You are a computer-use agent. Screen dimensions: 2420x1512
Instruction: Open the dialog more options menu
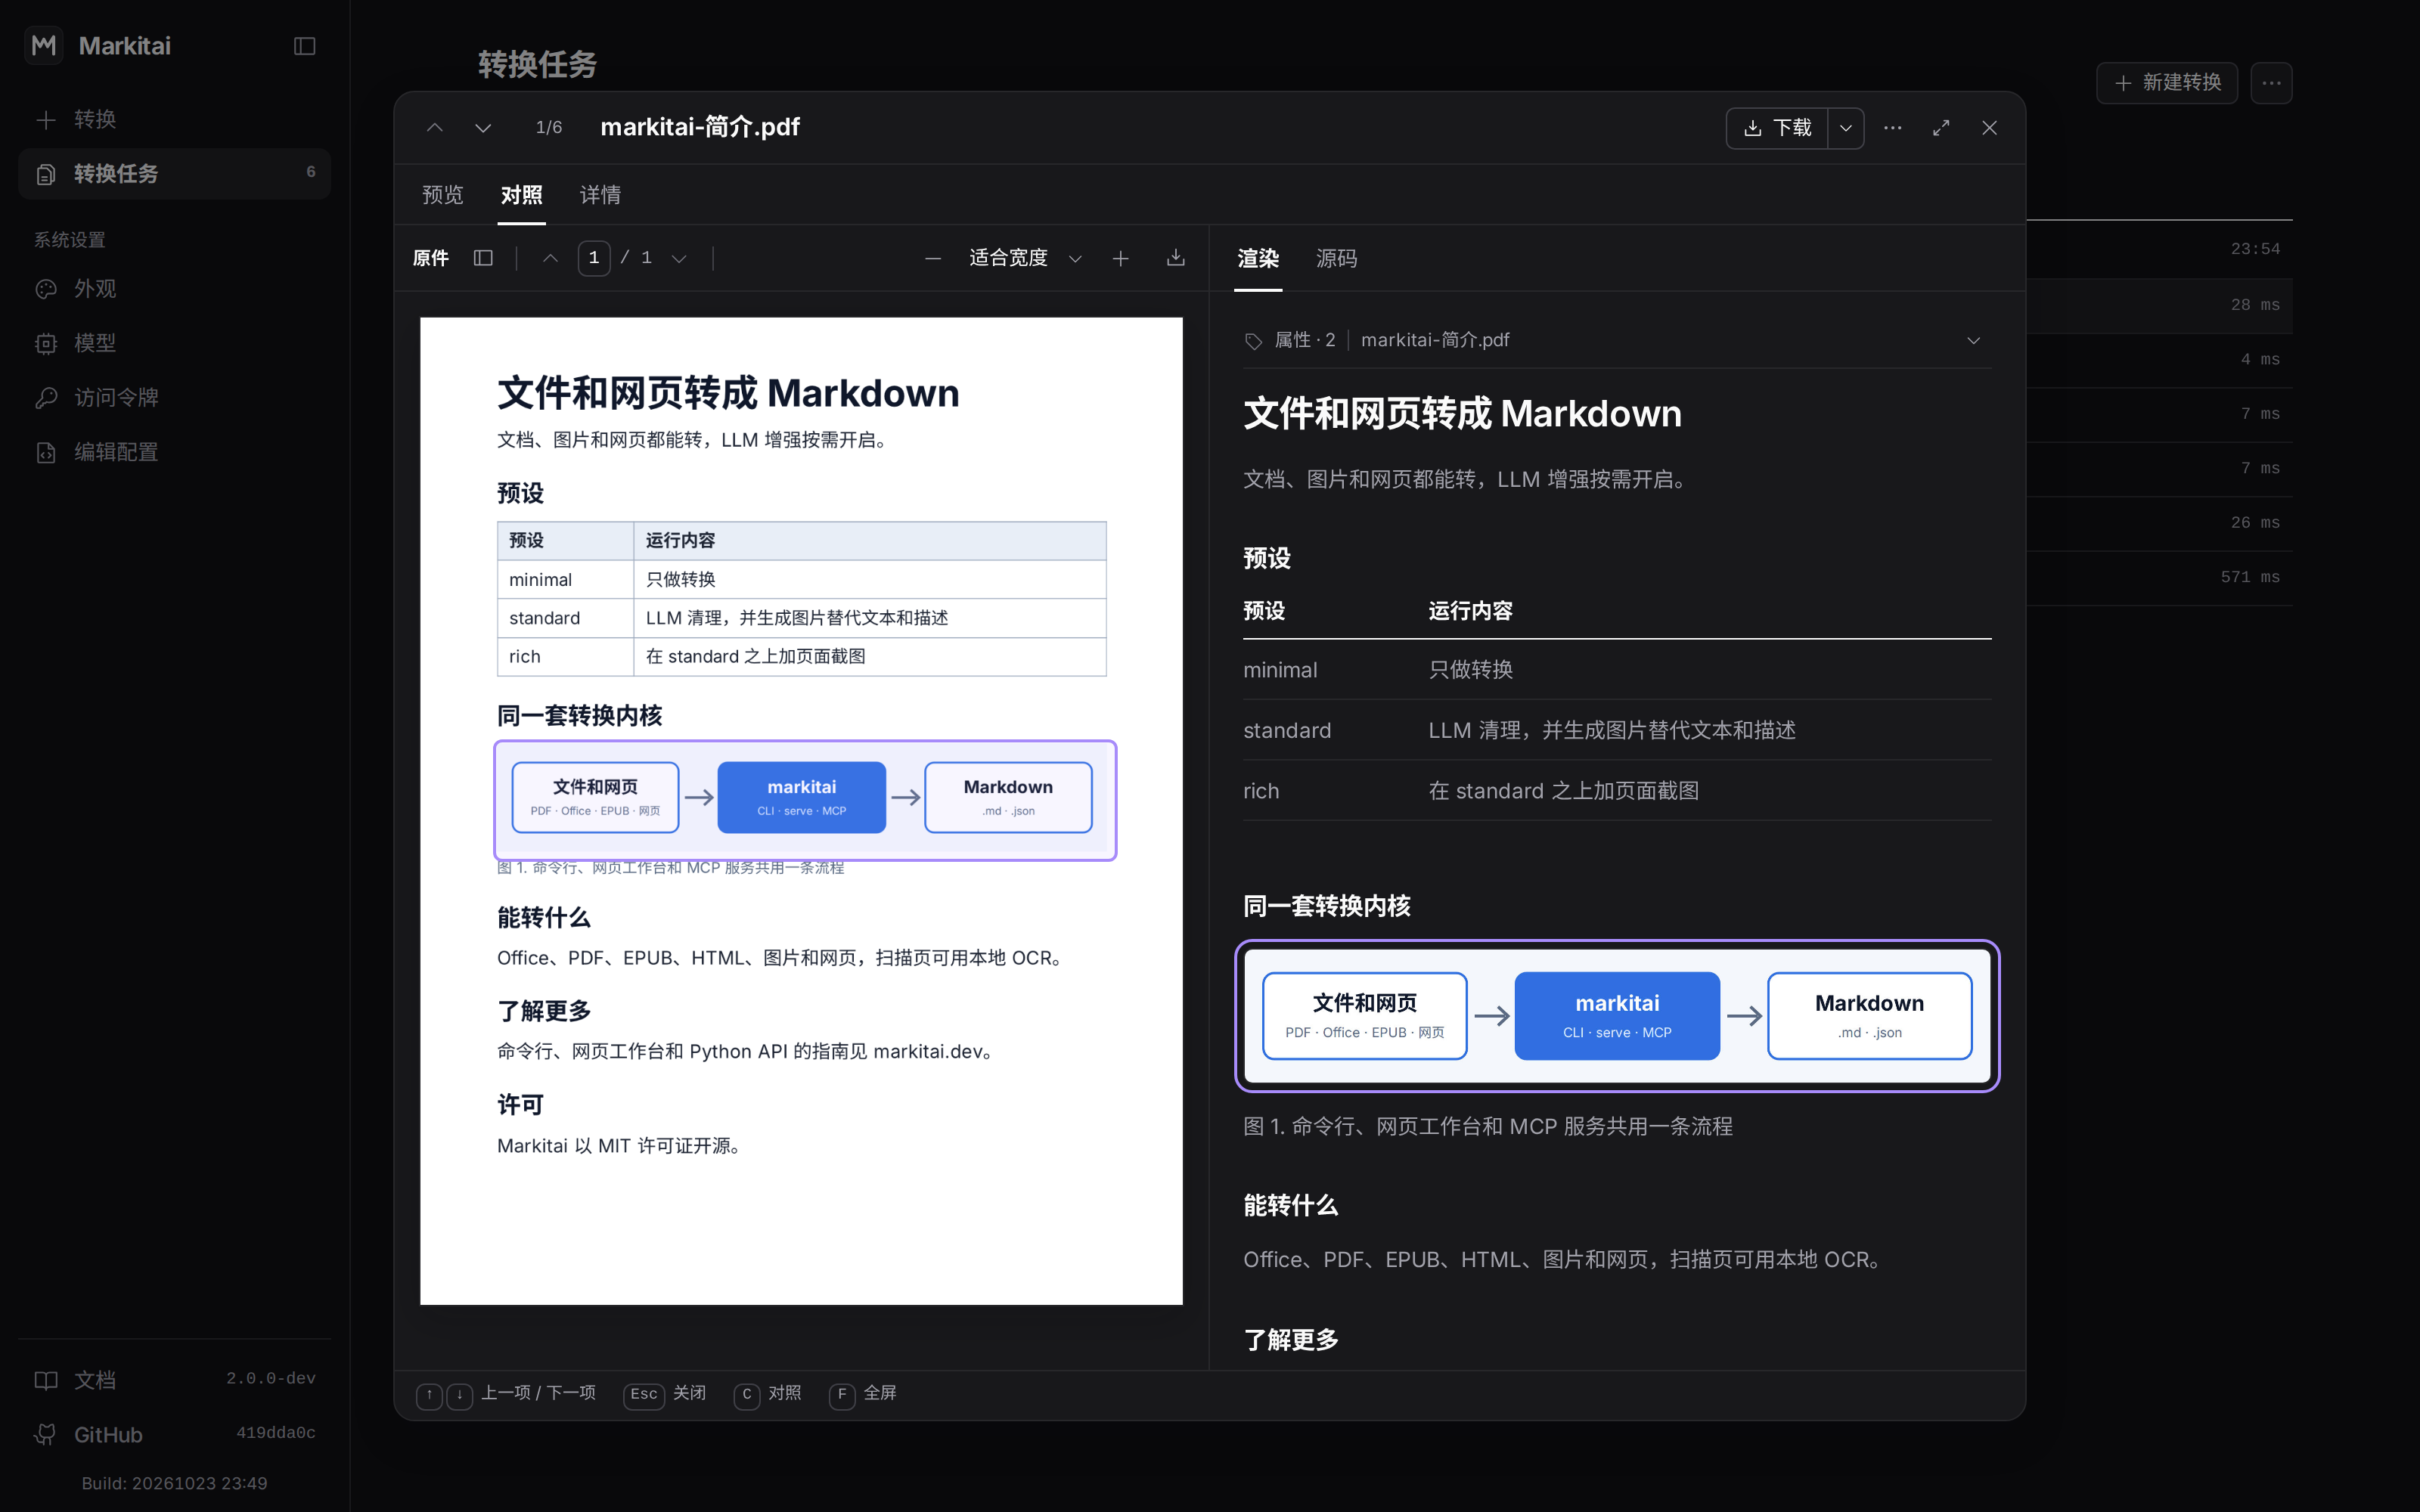[x=1893, y=128]
